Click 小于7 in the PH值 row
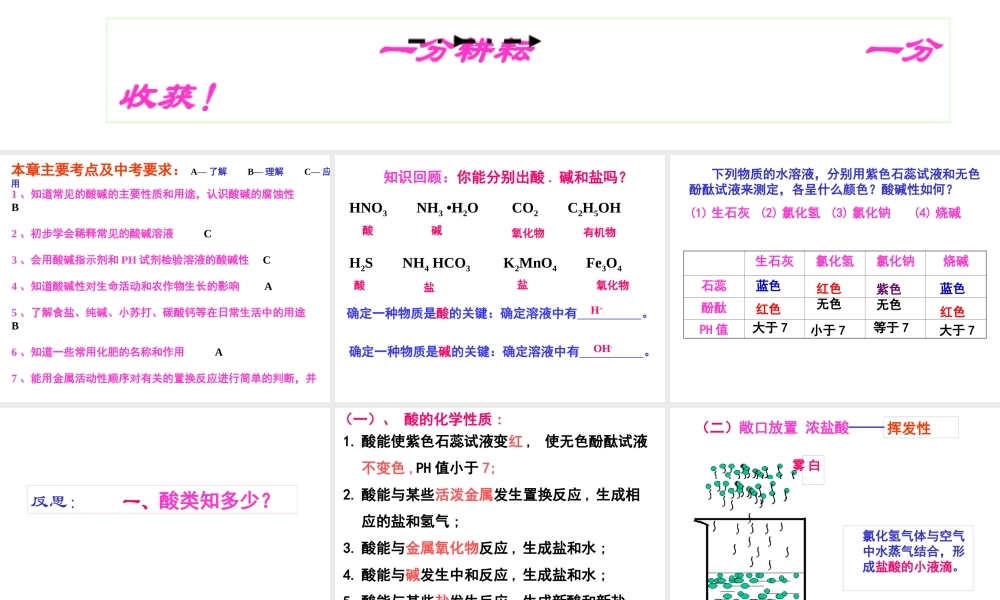The height and width of the screenshot is (600, 1000). 828,330
